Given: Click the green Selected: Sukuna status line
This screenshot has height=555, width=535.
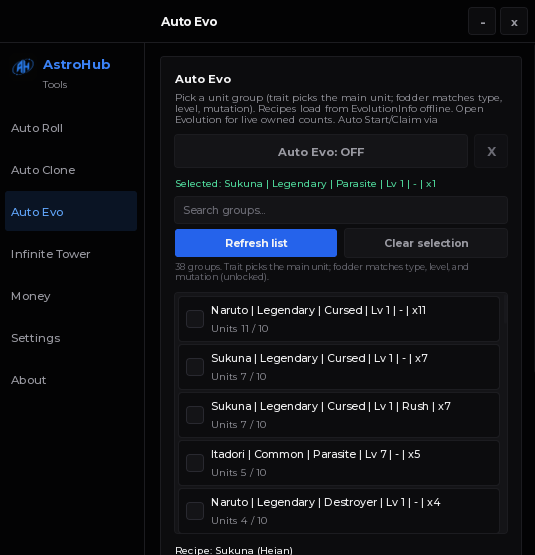Looking at the screenshot, I should coord(306,184).
